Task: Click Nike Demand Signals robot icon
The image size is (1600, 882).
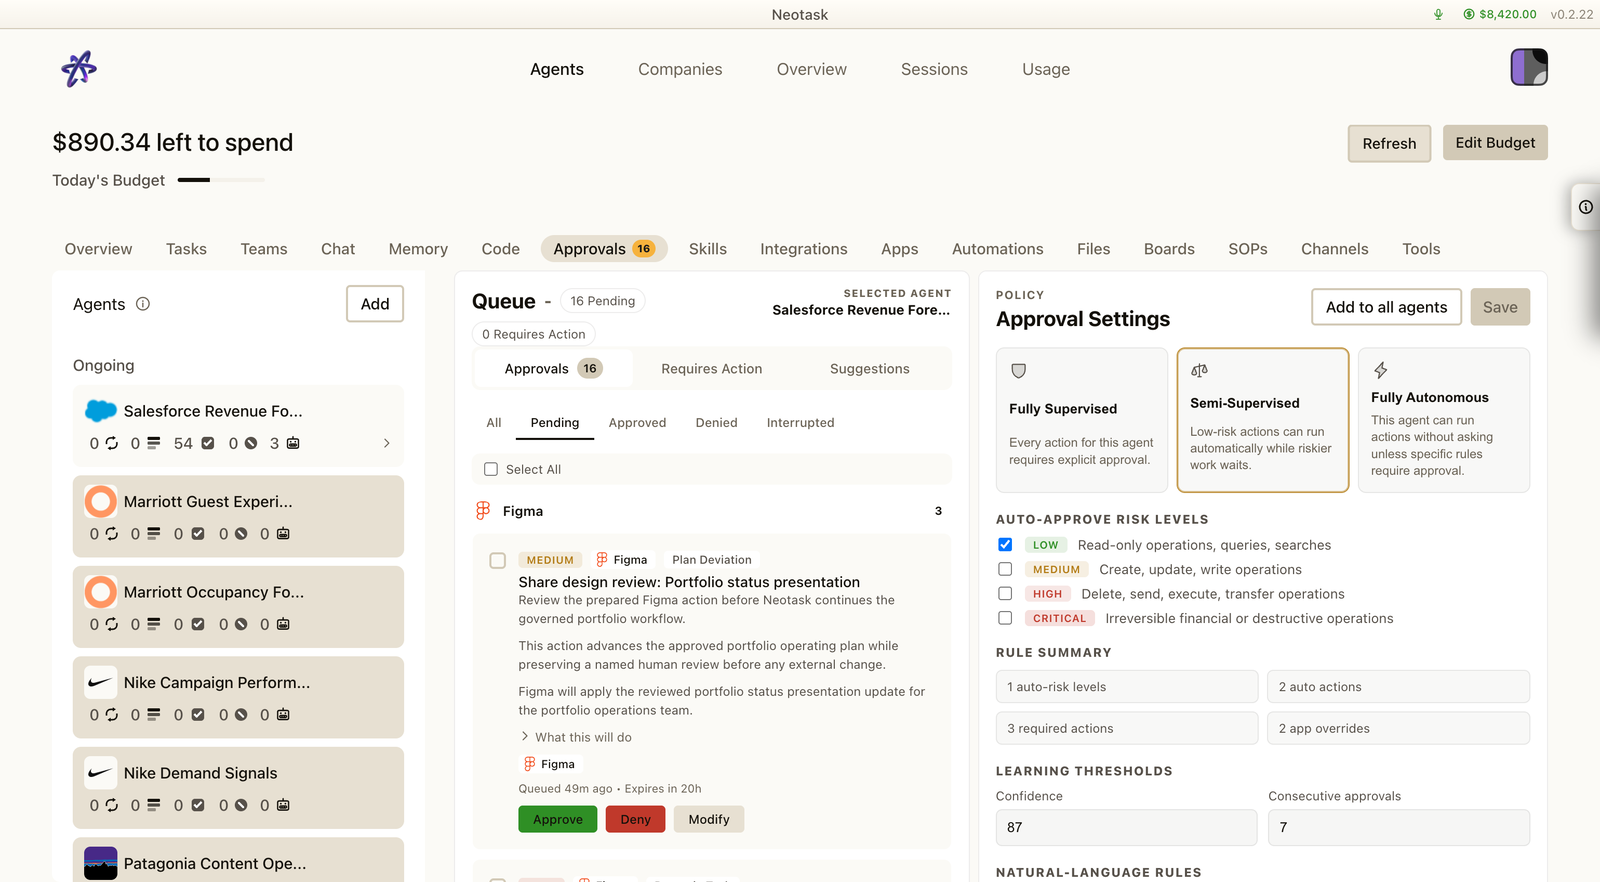Action: 283,805
